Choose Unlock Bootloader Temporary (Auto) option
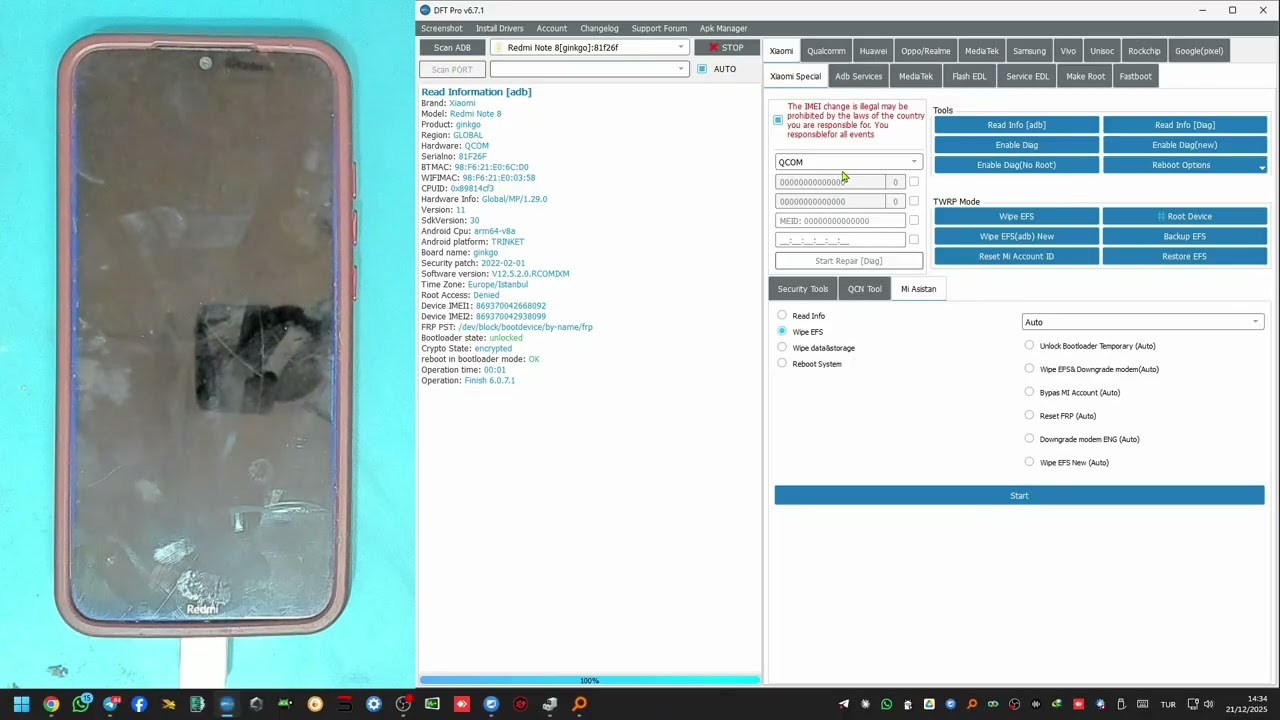Screen dimensions: 1280x720 pyautogui.click(x=1029, y=346)
